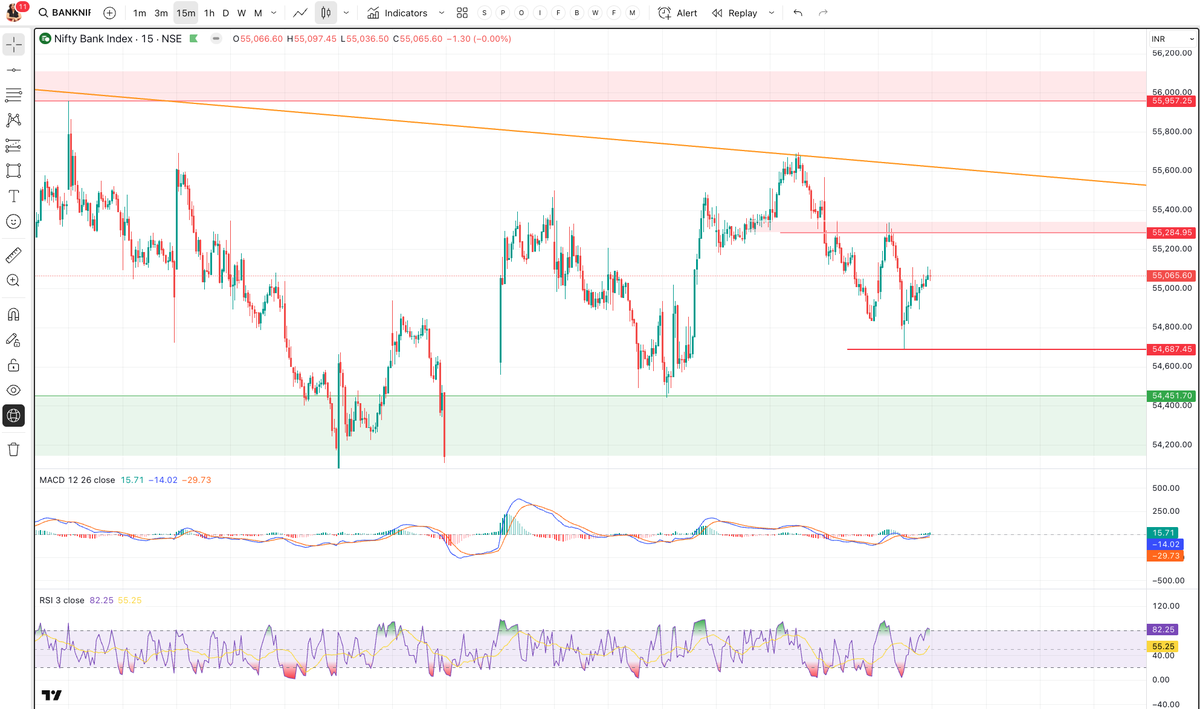Click the compare or add symbol plus icon

(109, 13)
